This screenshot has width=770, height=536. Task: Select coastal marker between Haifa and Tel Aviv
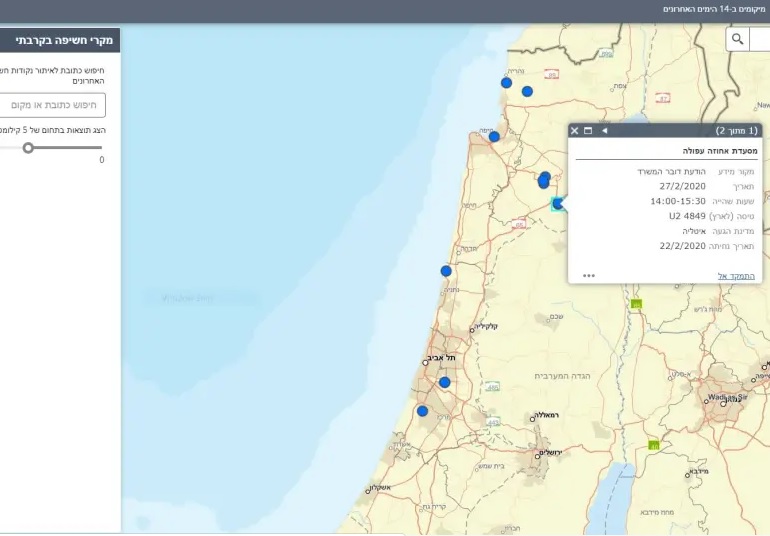coord(446,271)
